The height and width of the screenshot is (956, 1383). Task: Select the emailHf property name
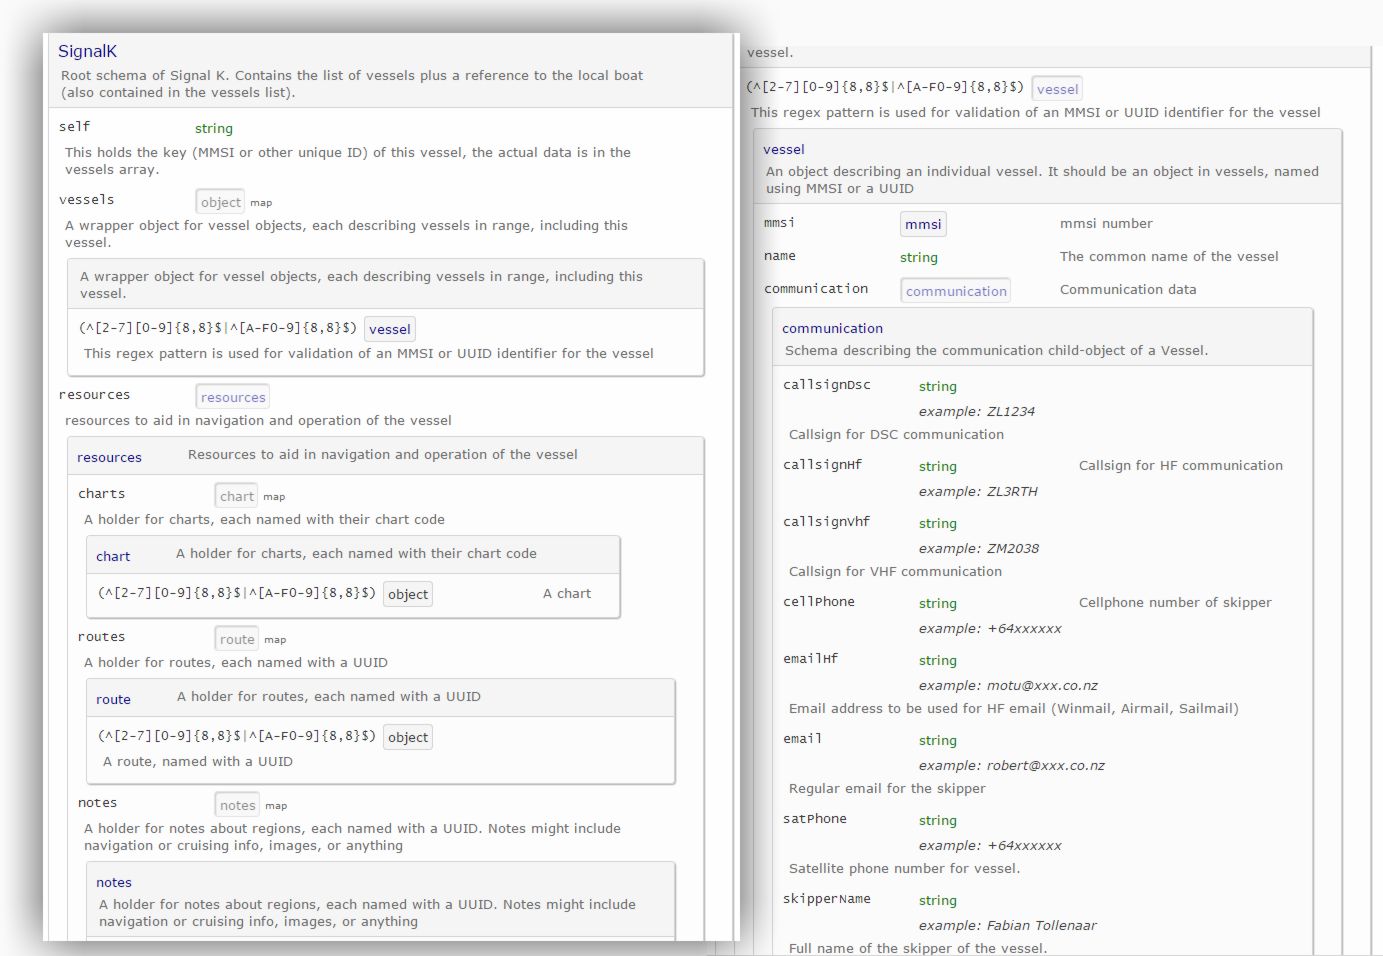pyautogui.click(x=810, y=658)
